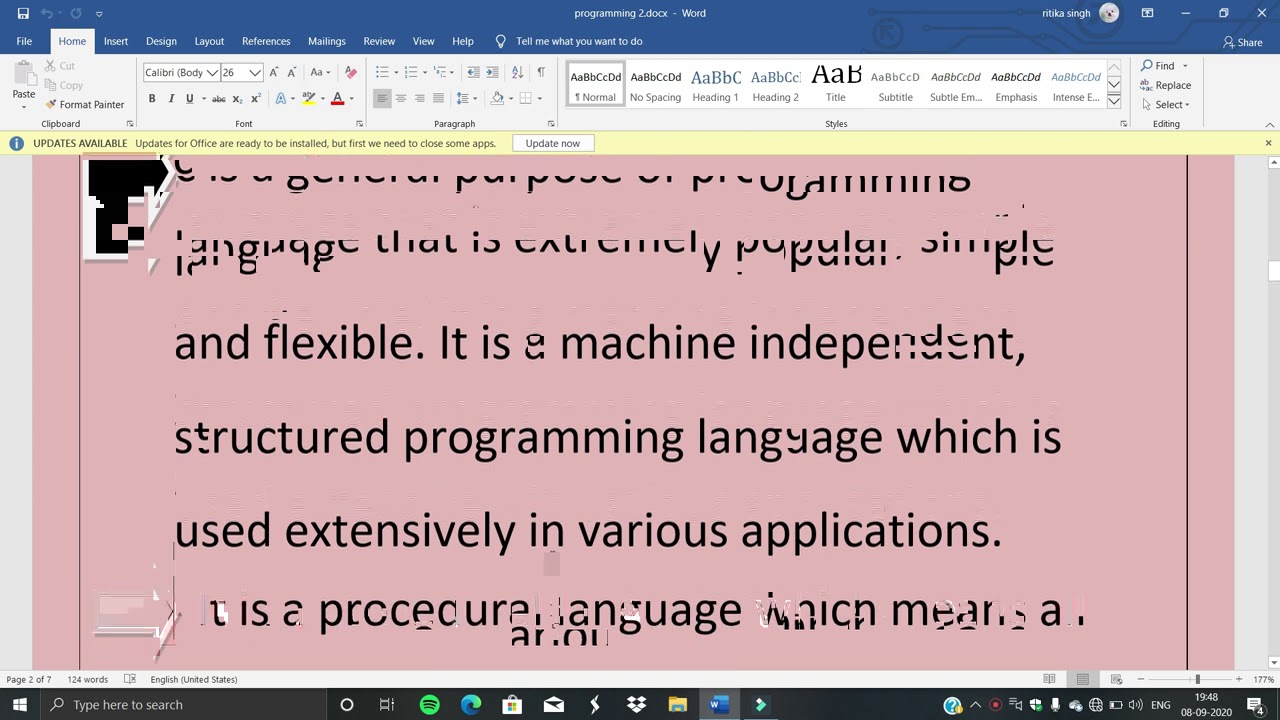Open the File tab

24,41
